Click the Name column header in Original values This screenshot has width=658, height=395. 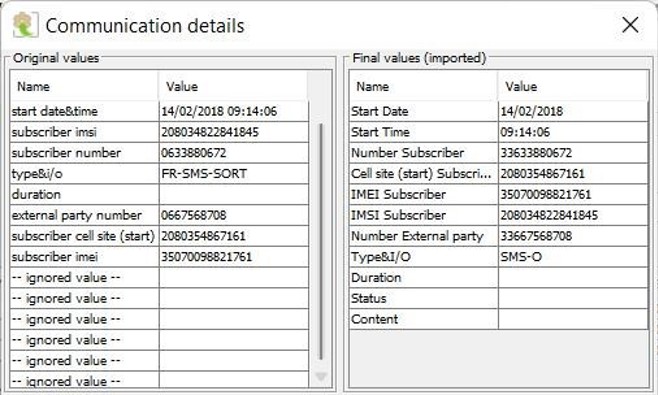(84, 86)
